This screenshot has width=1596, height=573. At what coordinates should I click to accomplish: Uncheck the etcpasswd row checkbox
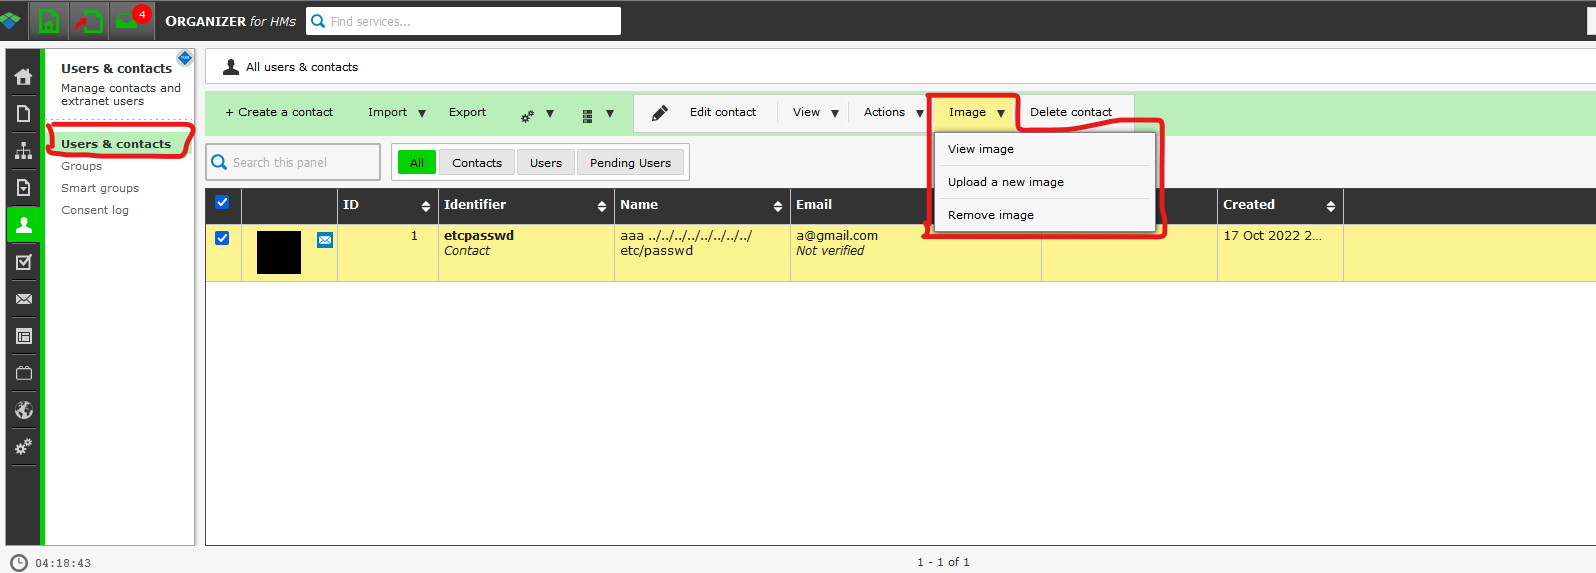(x=222, y=238)
